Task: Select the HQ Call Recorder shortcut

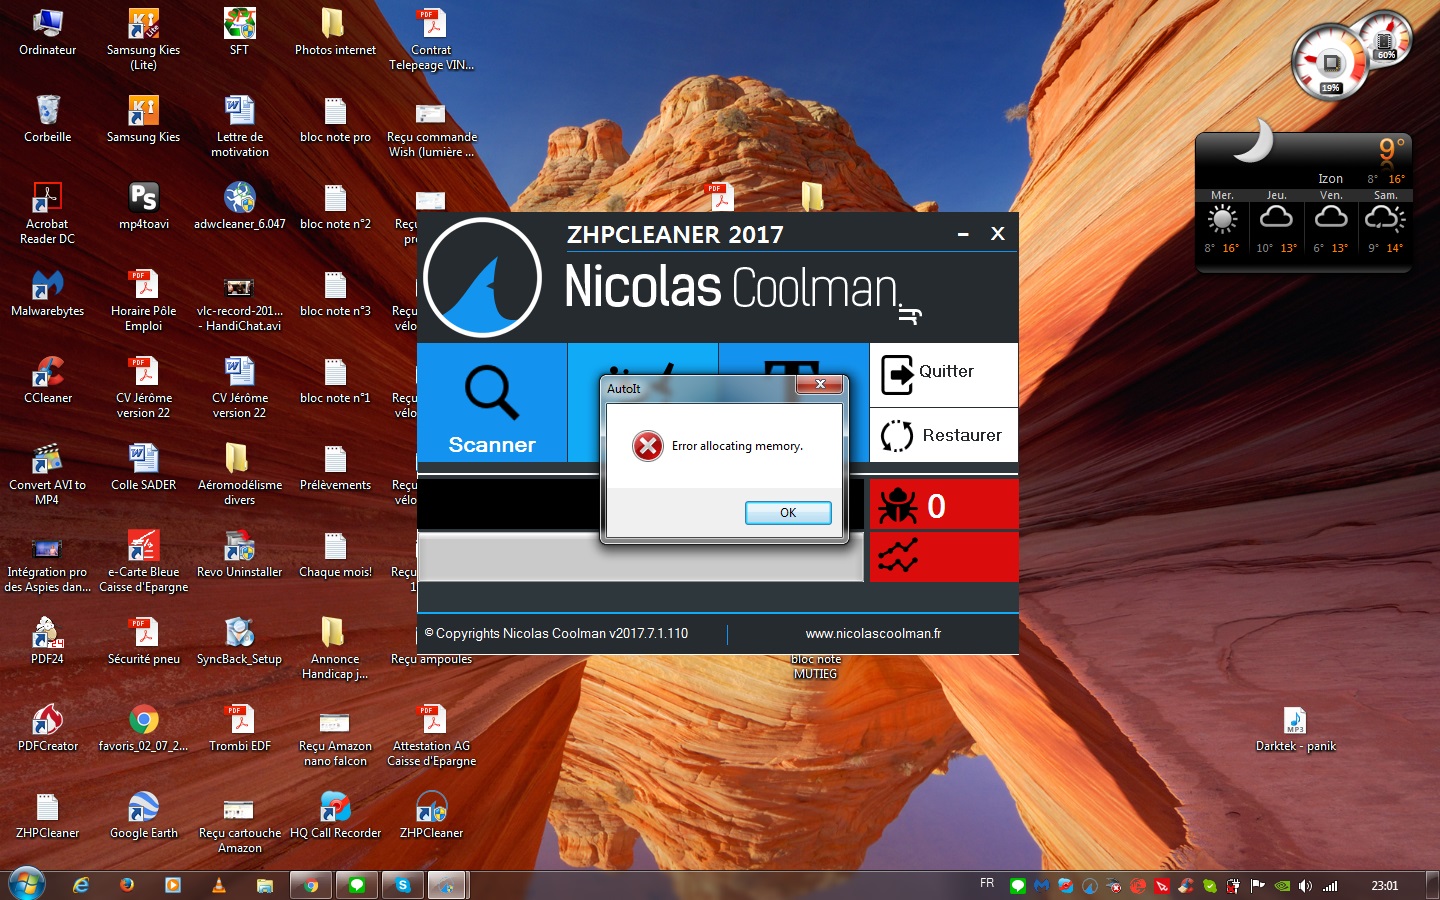Action: tap(335, 815)
